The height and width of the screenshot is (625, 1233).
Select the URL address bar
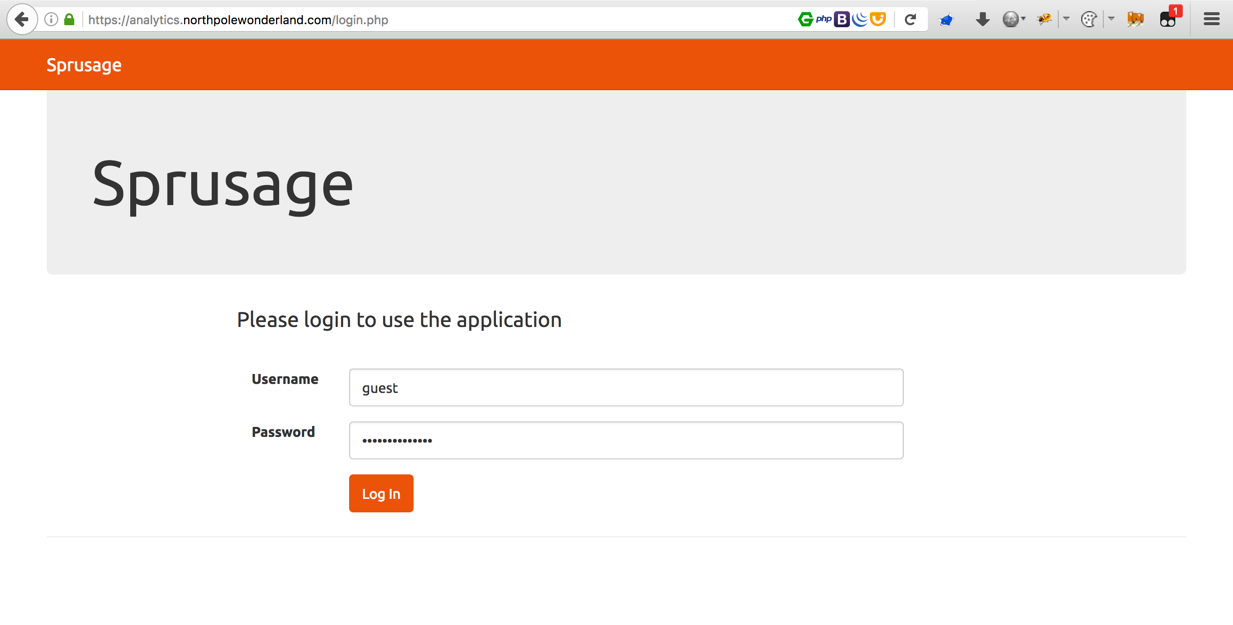tap(440, 19)
